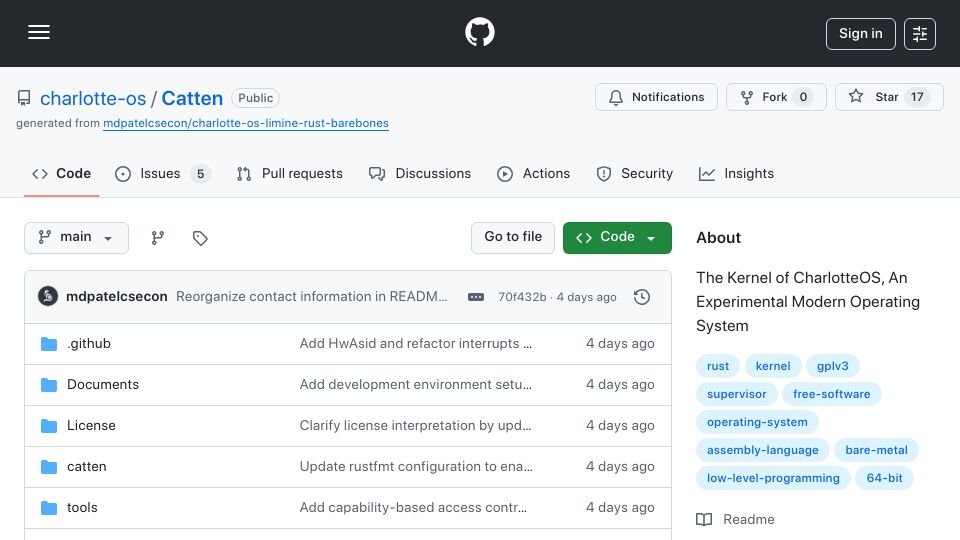Select the free-software topic tag

point(831,394)
